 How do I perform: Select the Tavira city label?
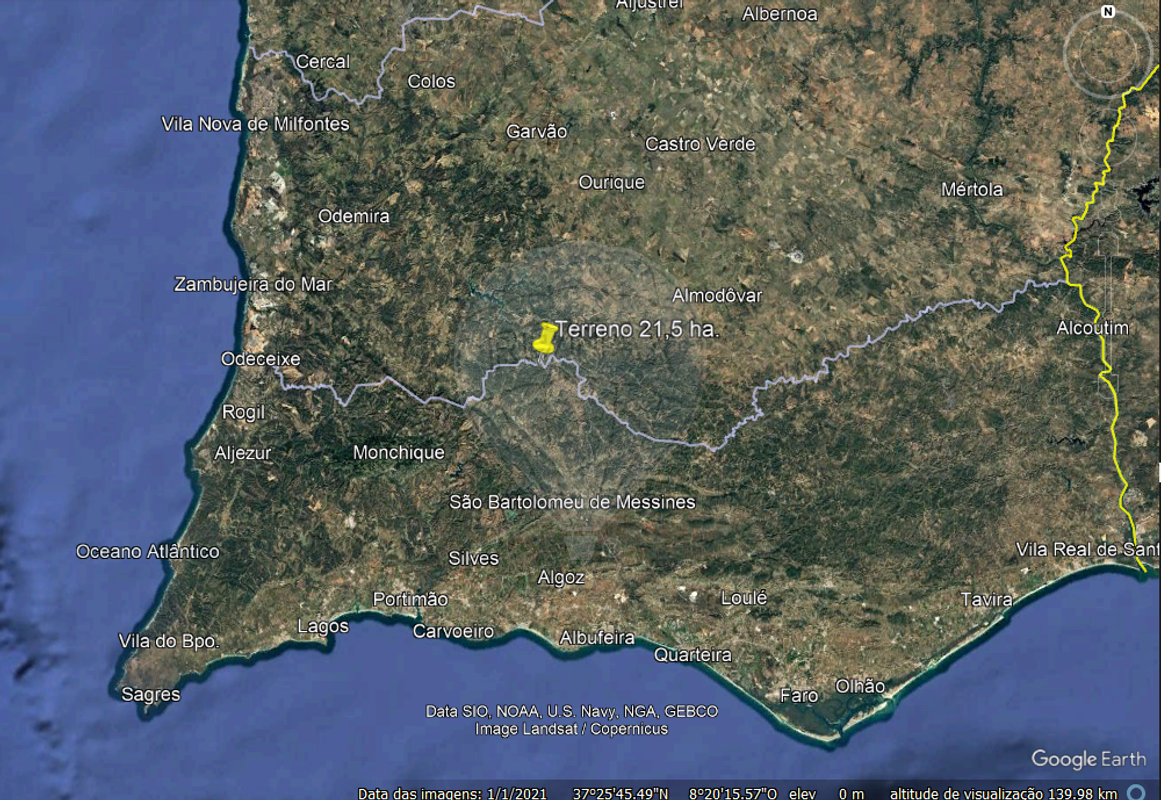[986, 599]
